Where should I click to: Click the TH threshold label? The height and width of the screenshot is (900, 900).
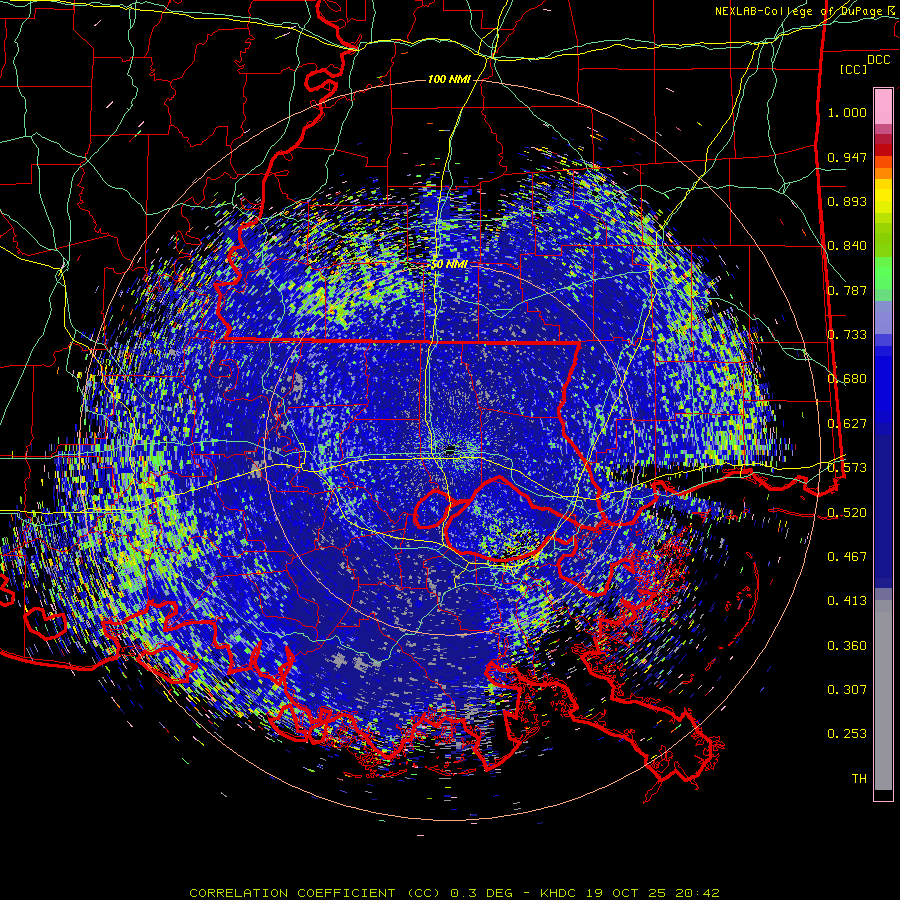pyautogui.click(x=859, y=779)
